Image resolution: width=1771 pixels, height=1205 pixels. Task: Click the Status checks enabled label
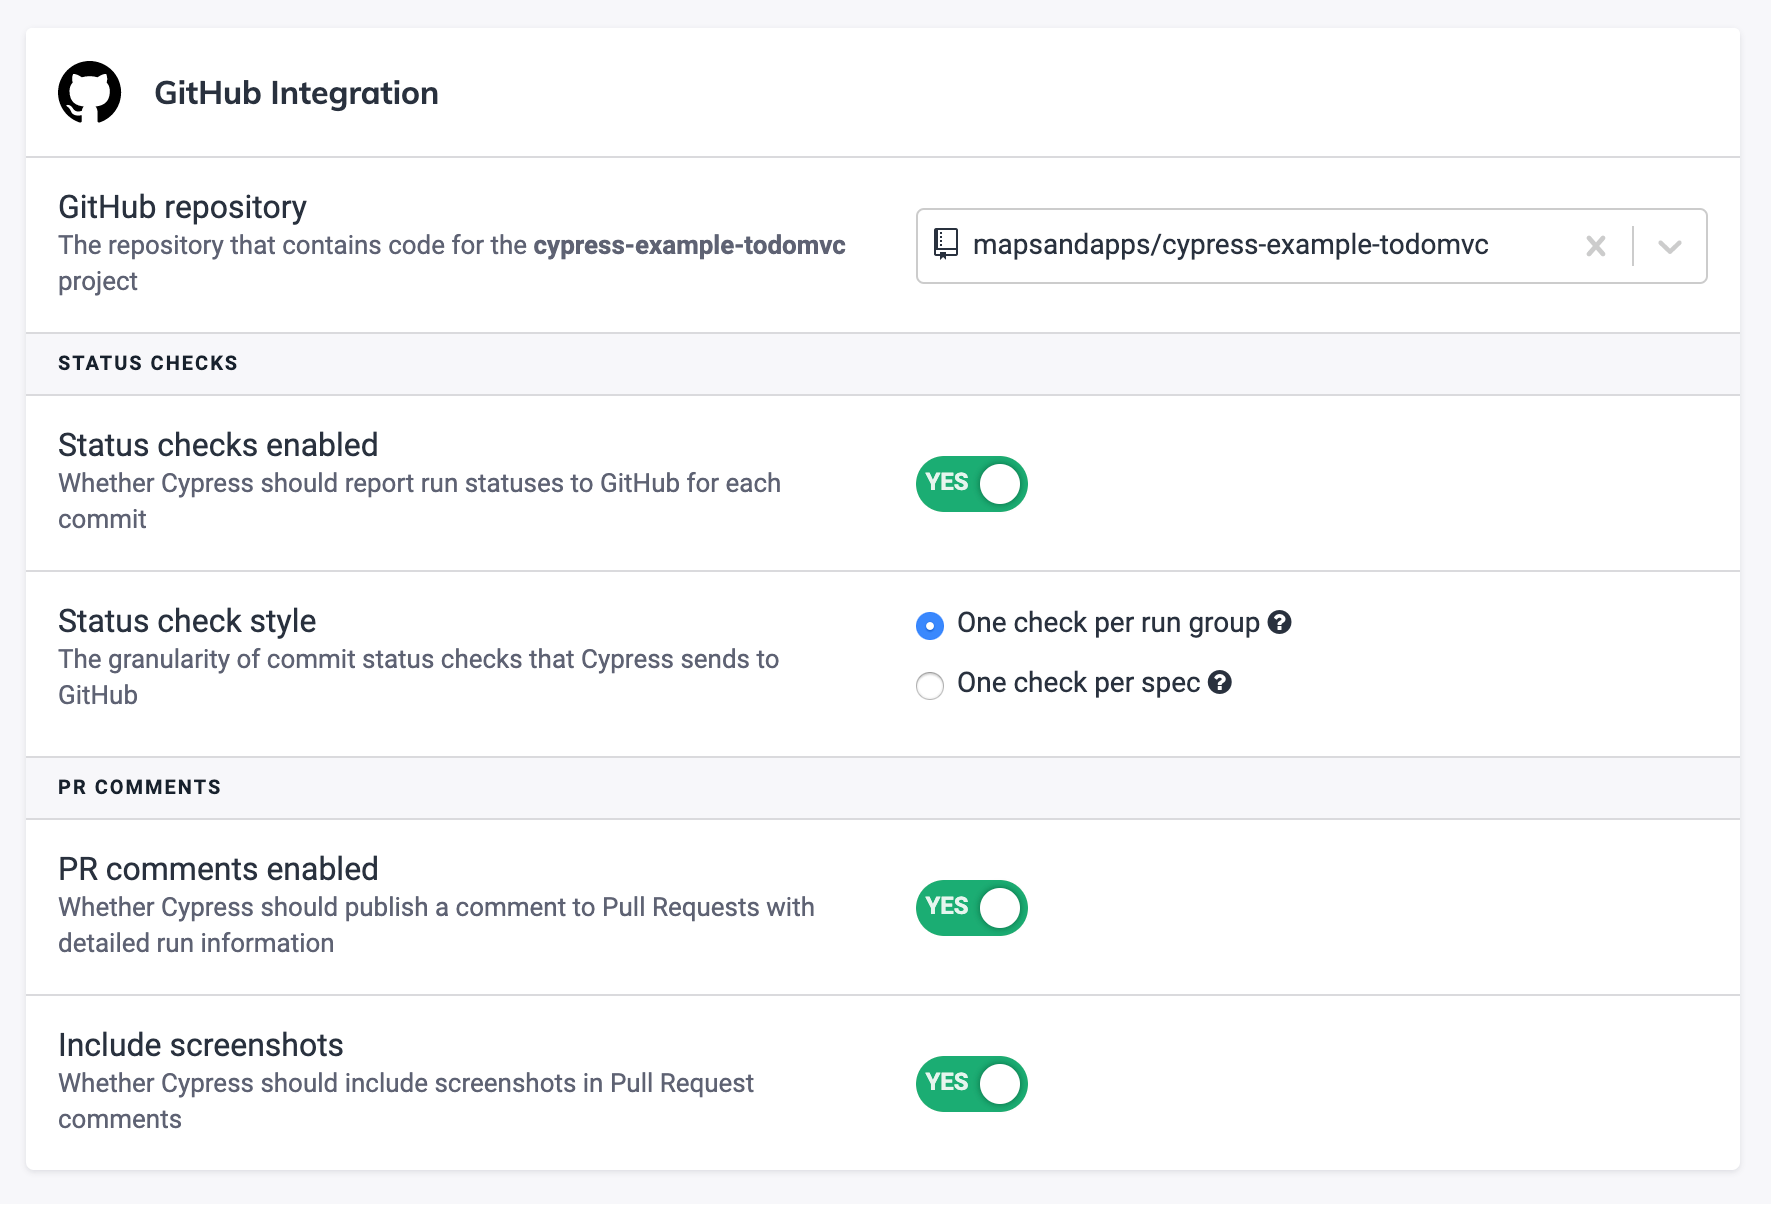click(218, 444)
